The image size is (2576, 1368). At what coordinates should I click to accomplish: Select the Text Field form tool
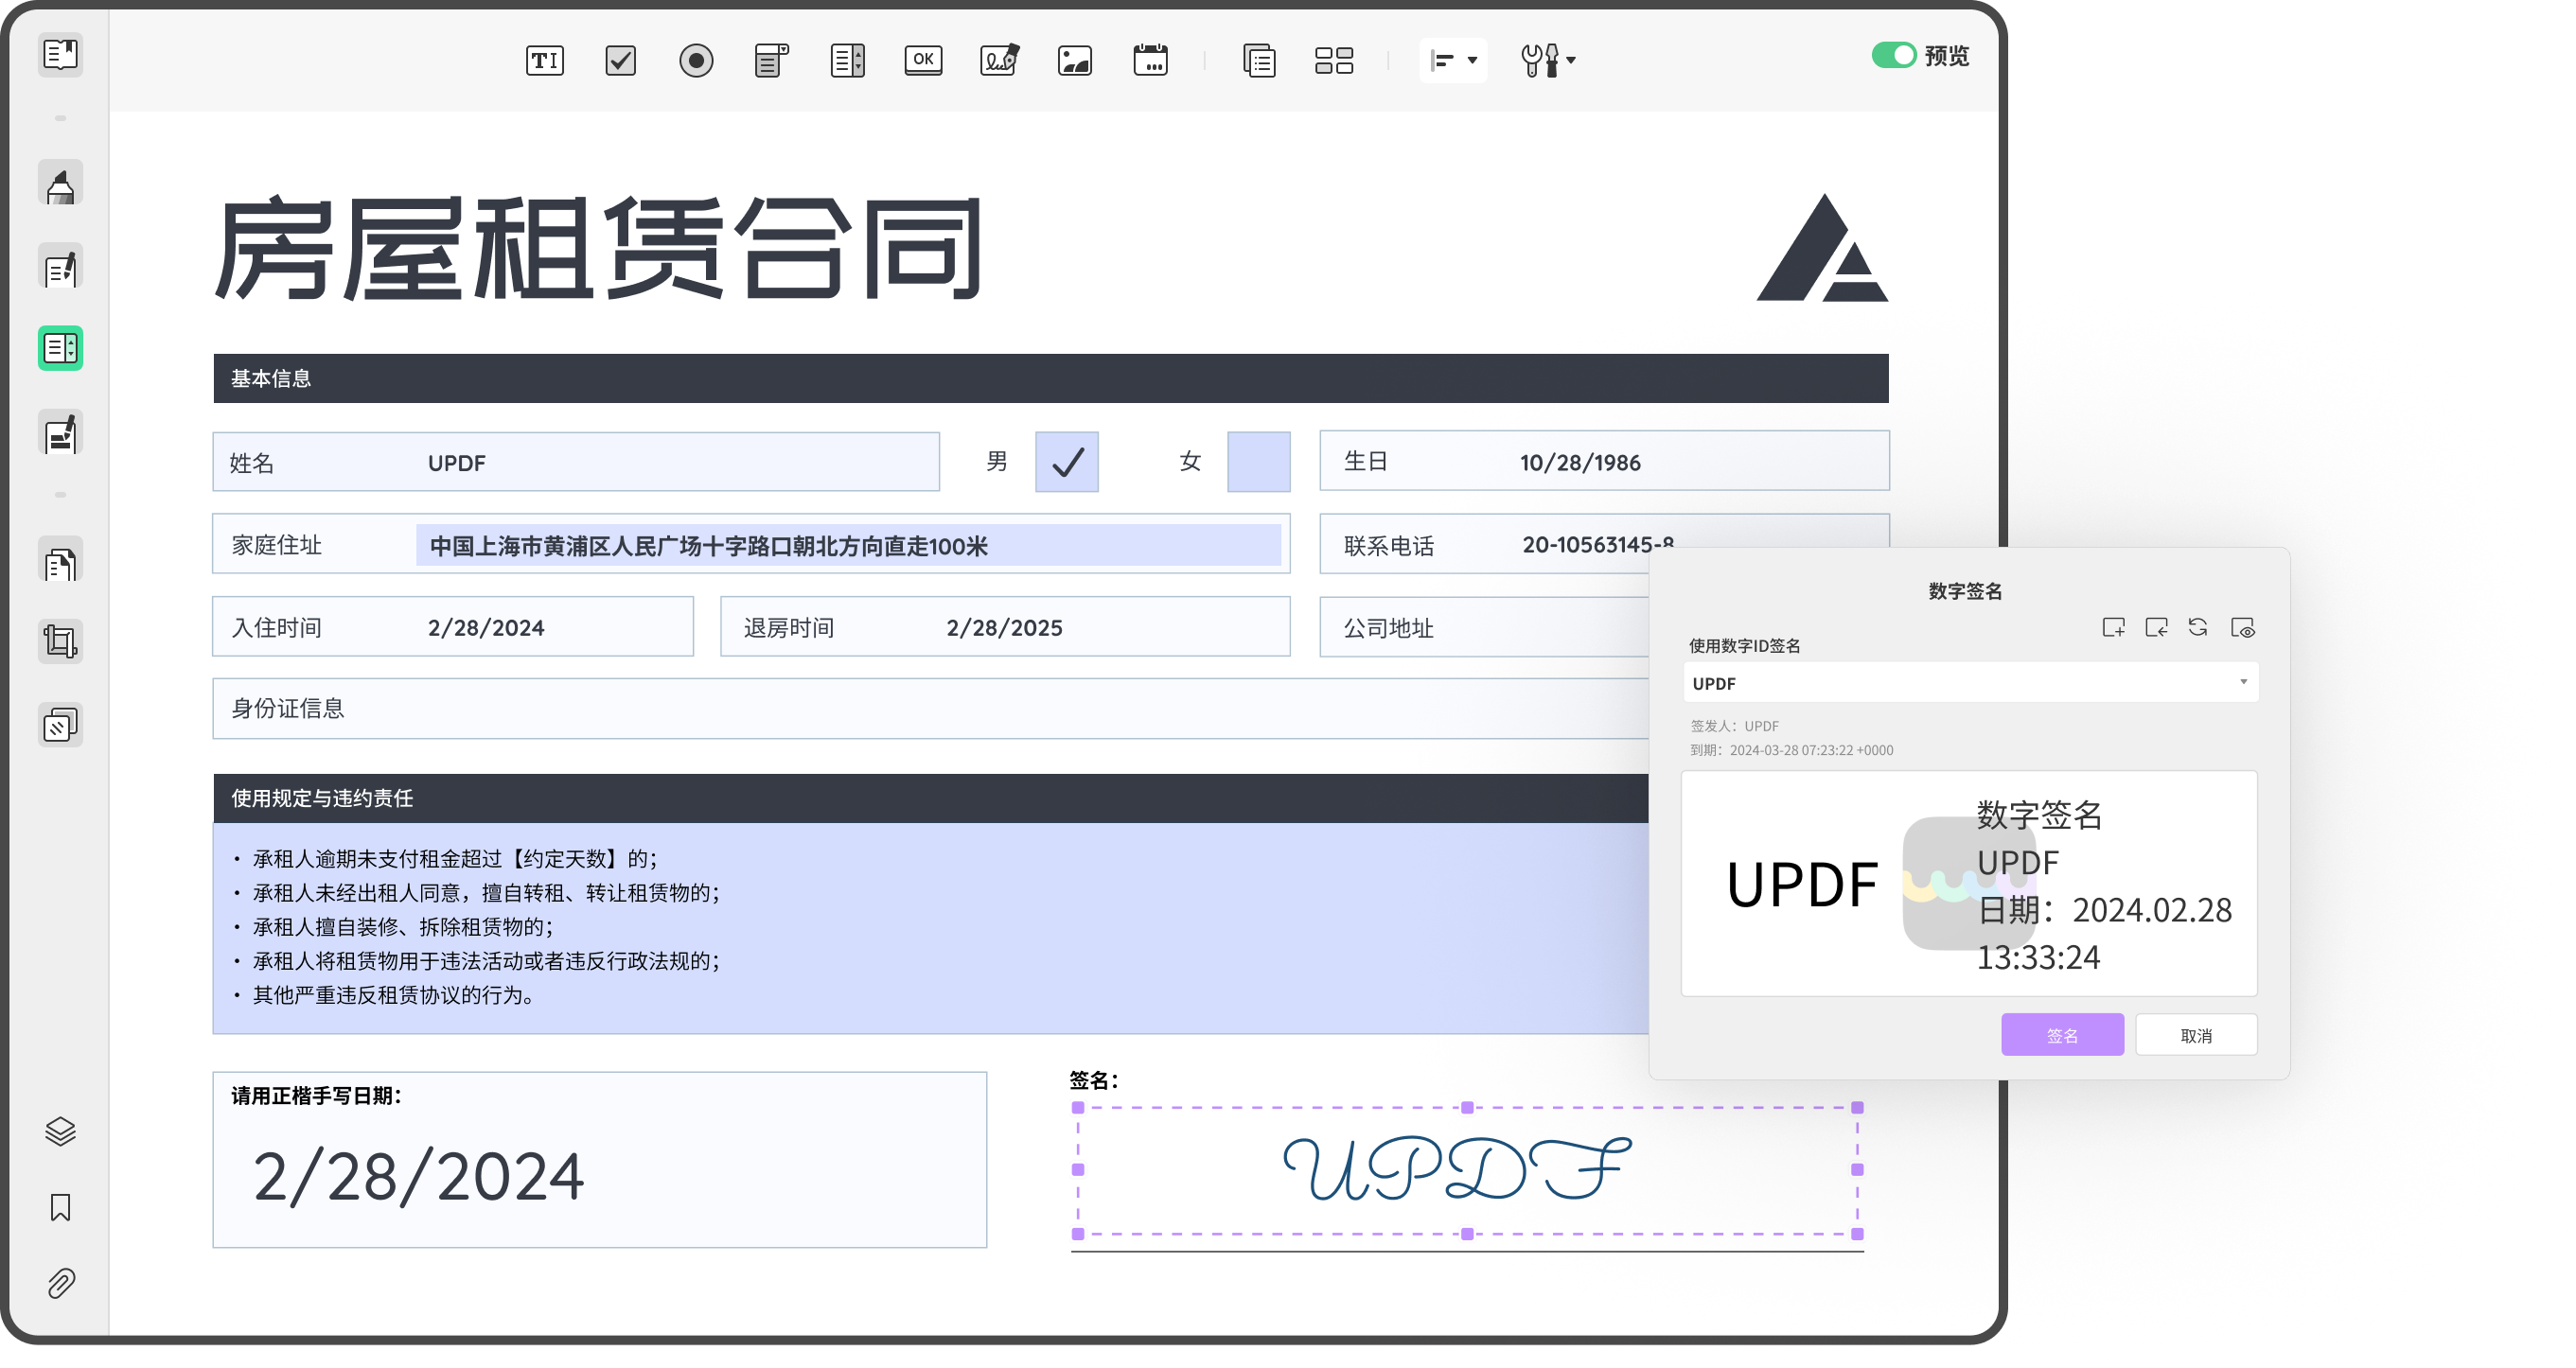[x=545, y=60]
